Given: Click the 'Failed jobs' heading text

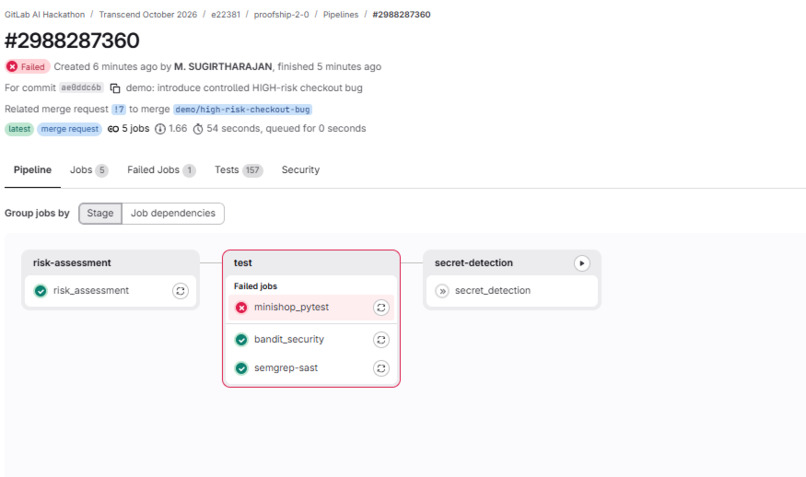Looking at the screenshot, I should (255, 286).
